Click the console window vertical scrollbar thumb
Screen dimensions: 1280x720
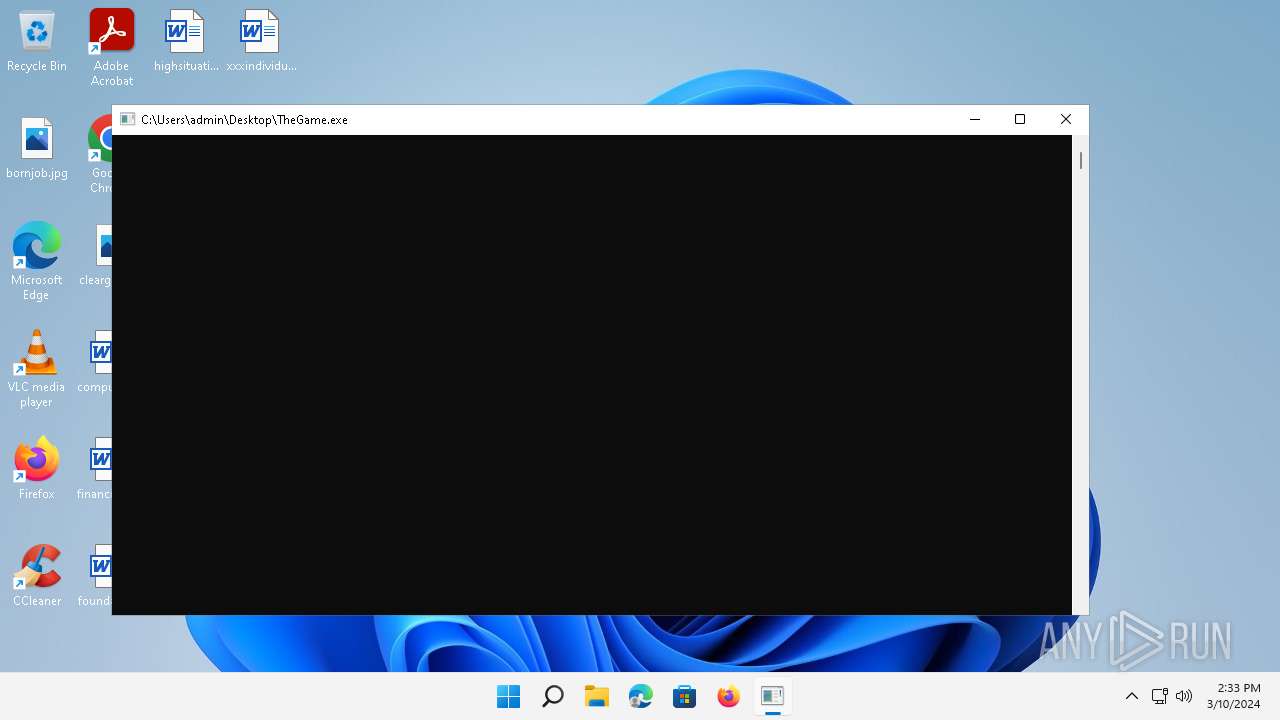click(1081, 160)
